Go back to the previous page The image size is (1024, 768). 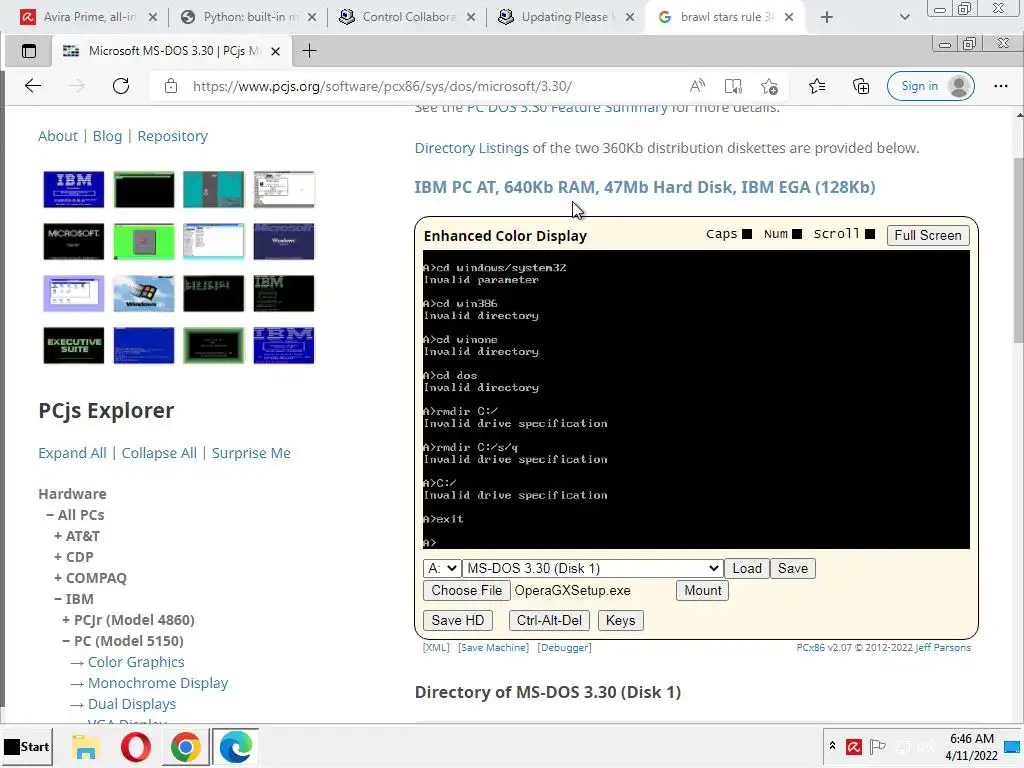click(x=33, y=86)
